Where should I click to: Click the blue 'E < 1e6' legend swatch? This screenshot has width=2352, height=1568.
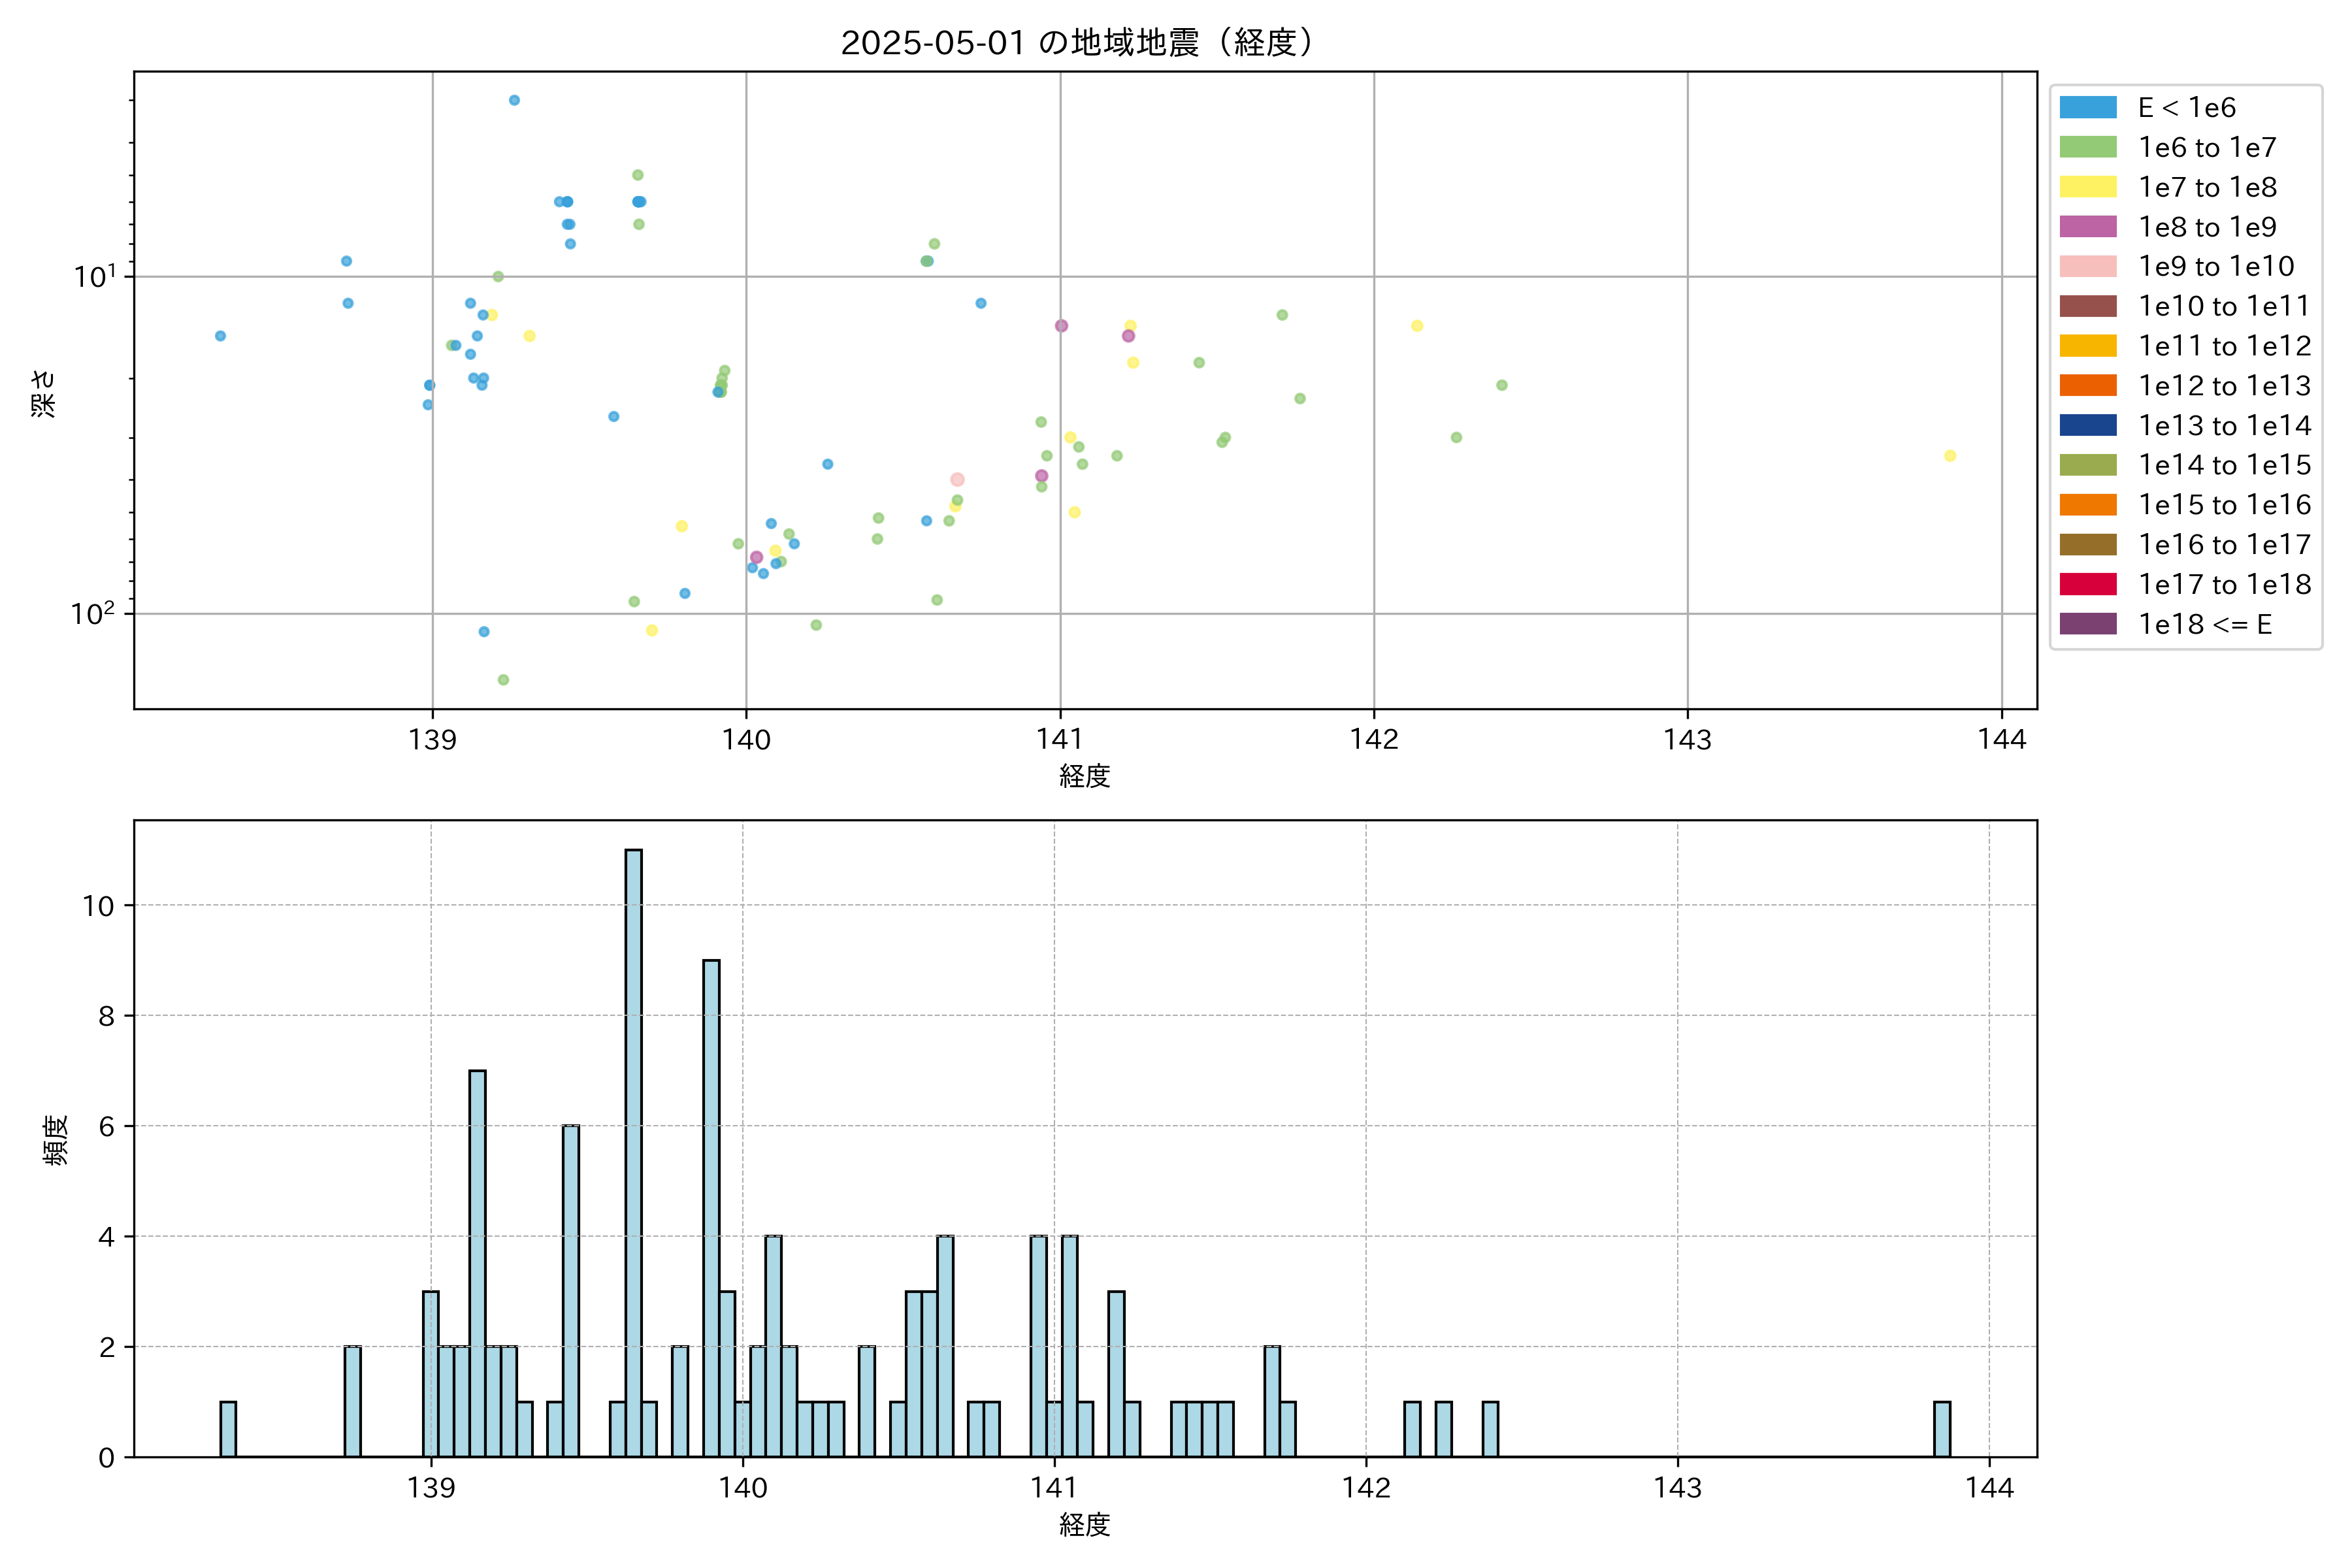point(2088,108)
